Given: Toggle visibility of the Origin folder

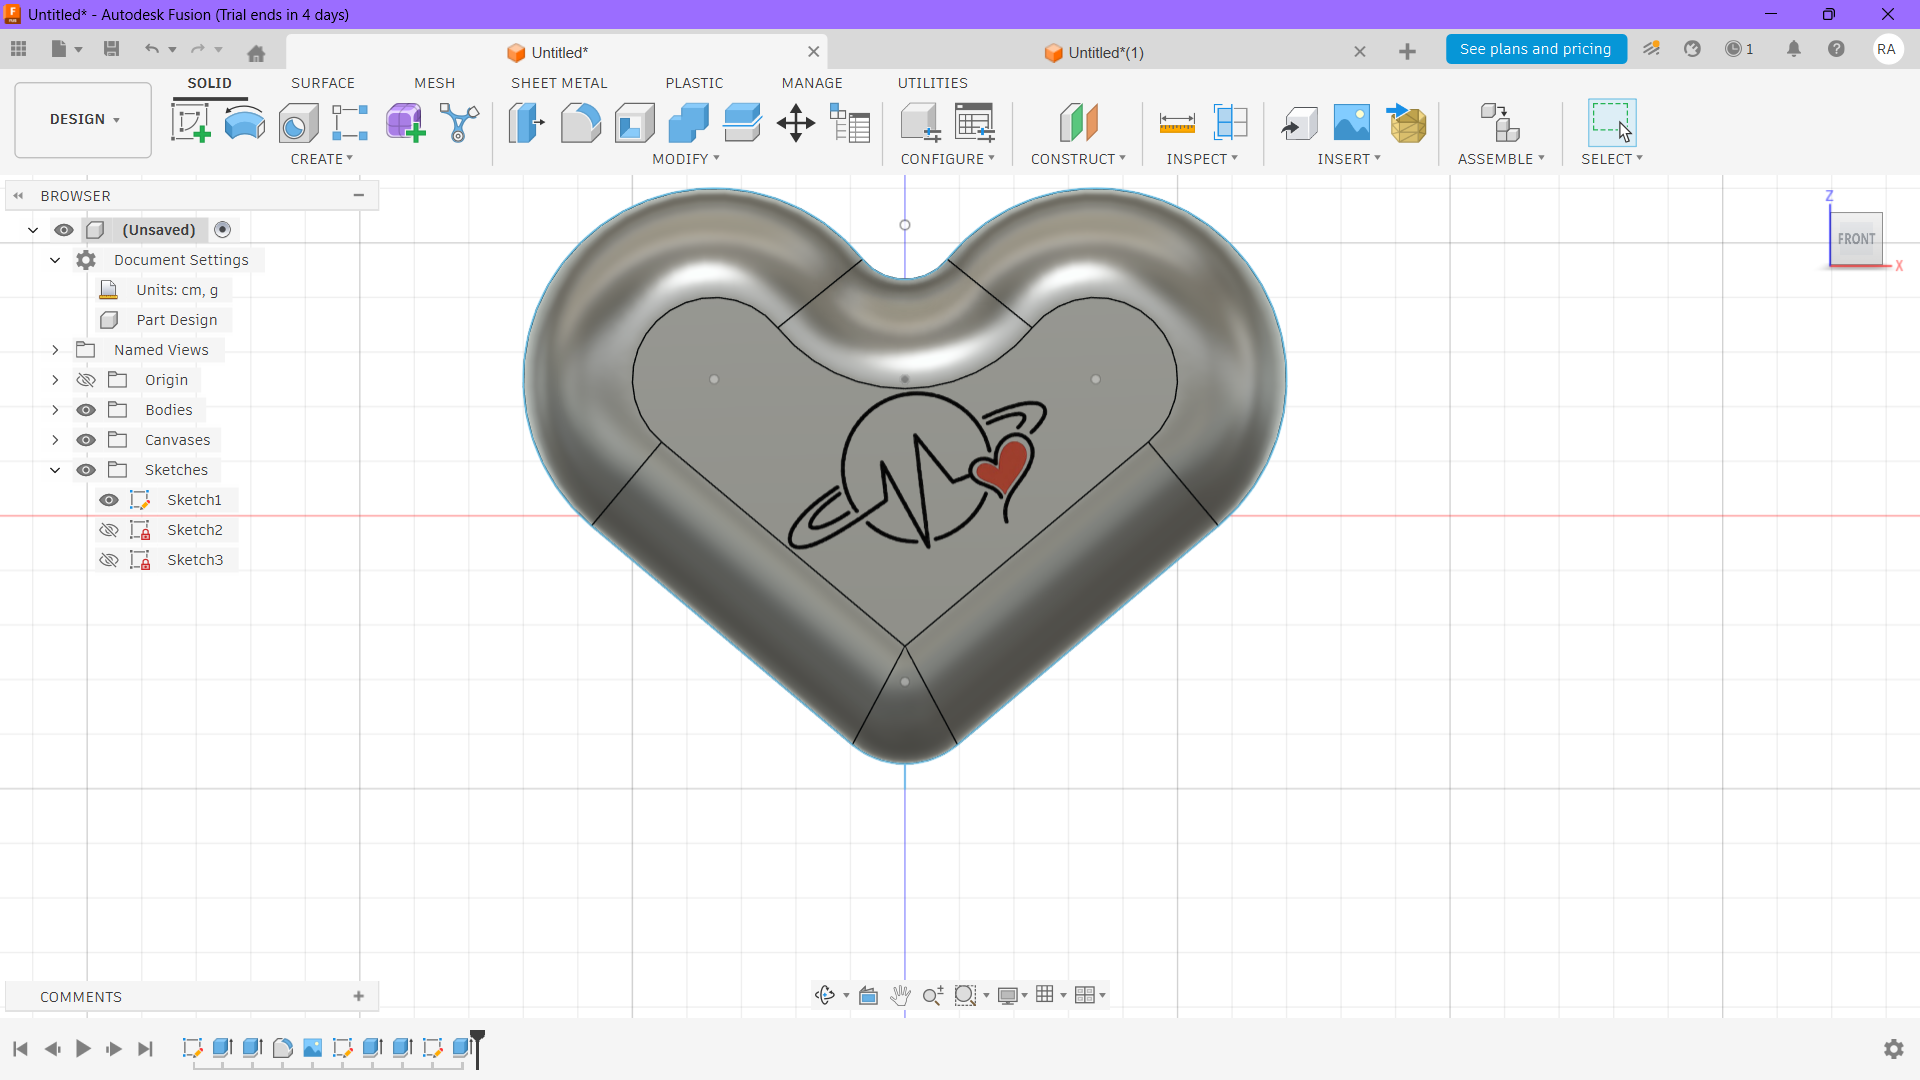Looking at the screenshot, I should [86, 380].
